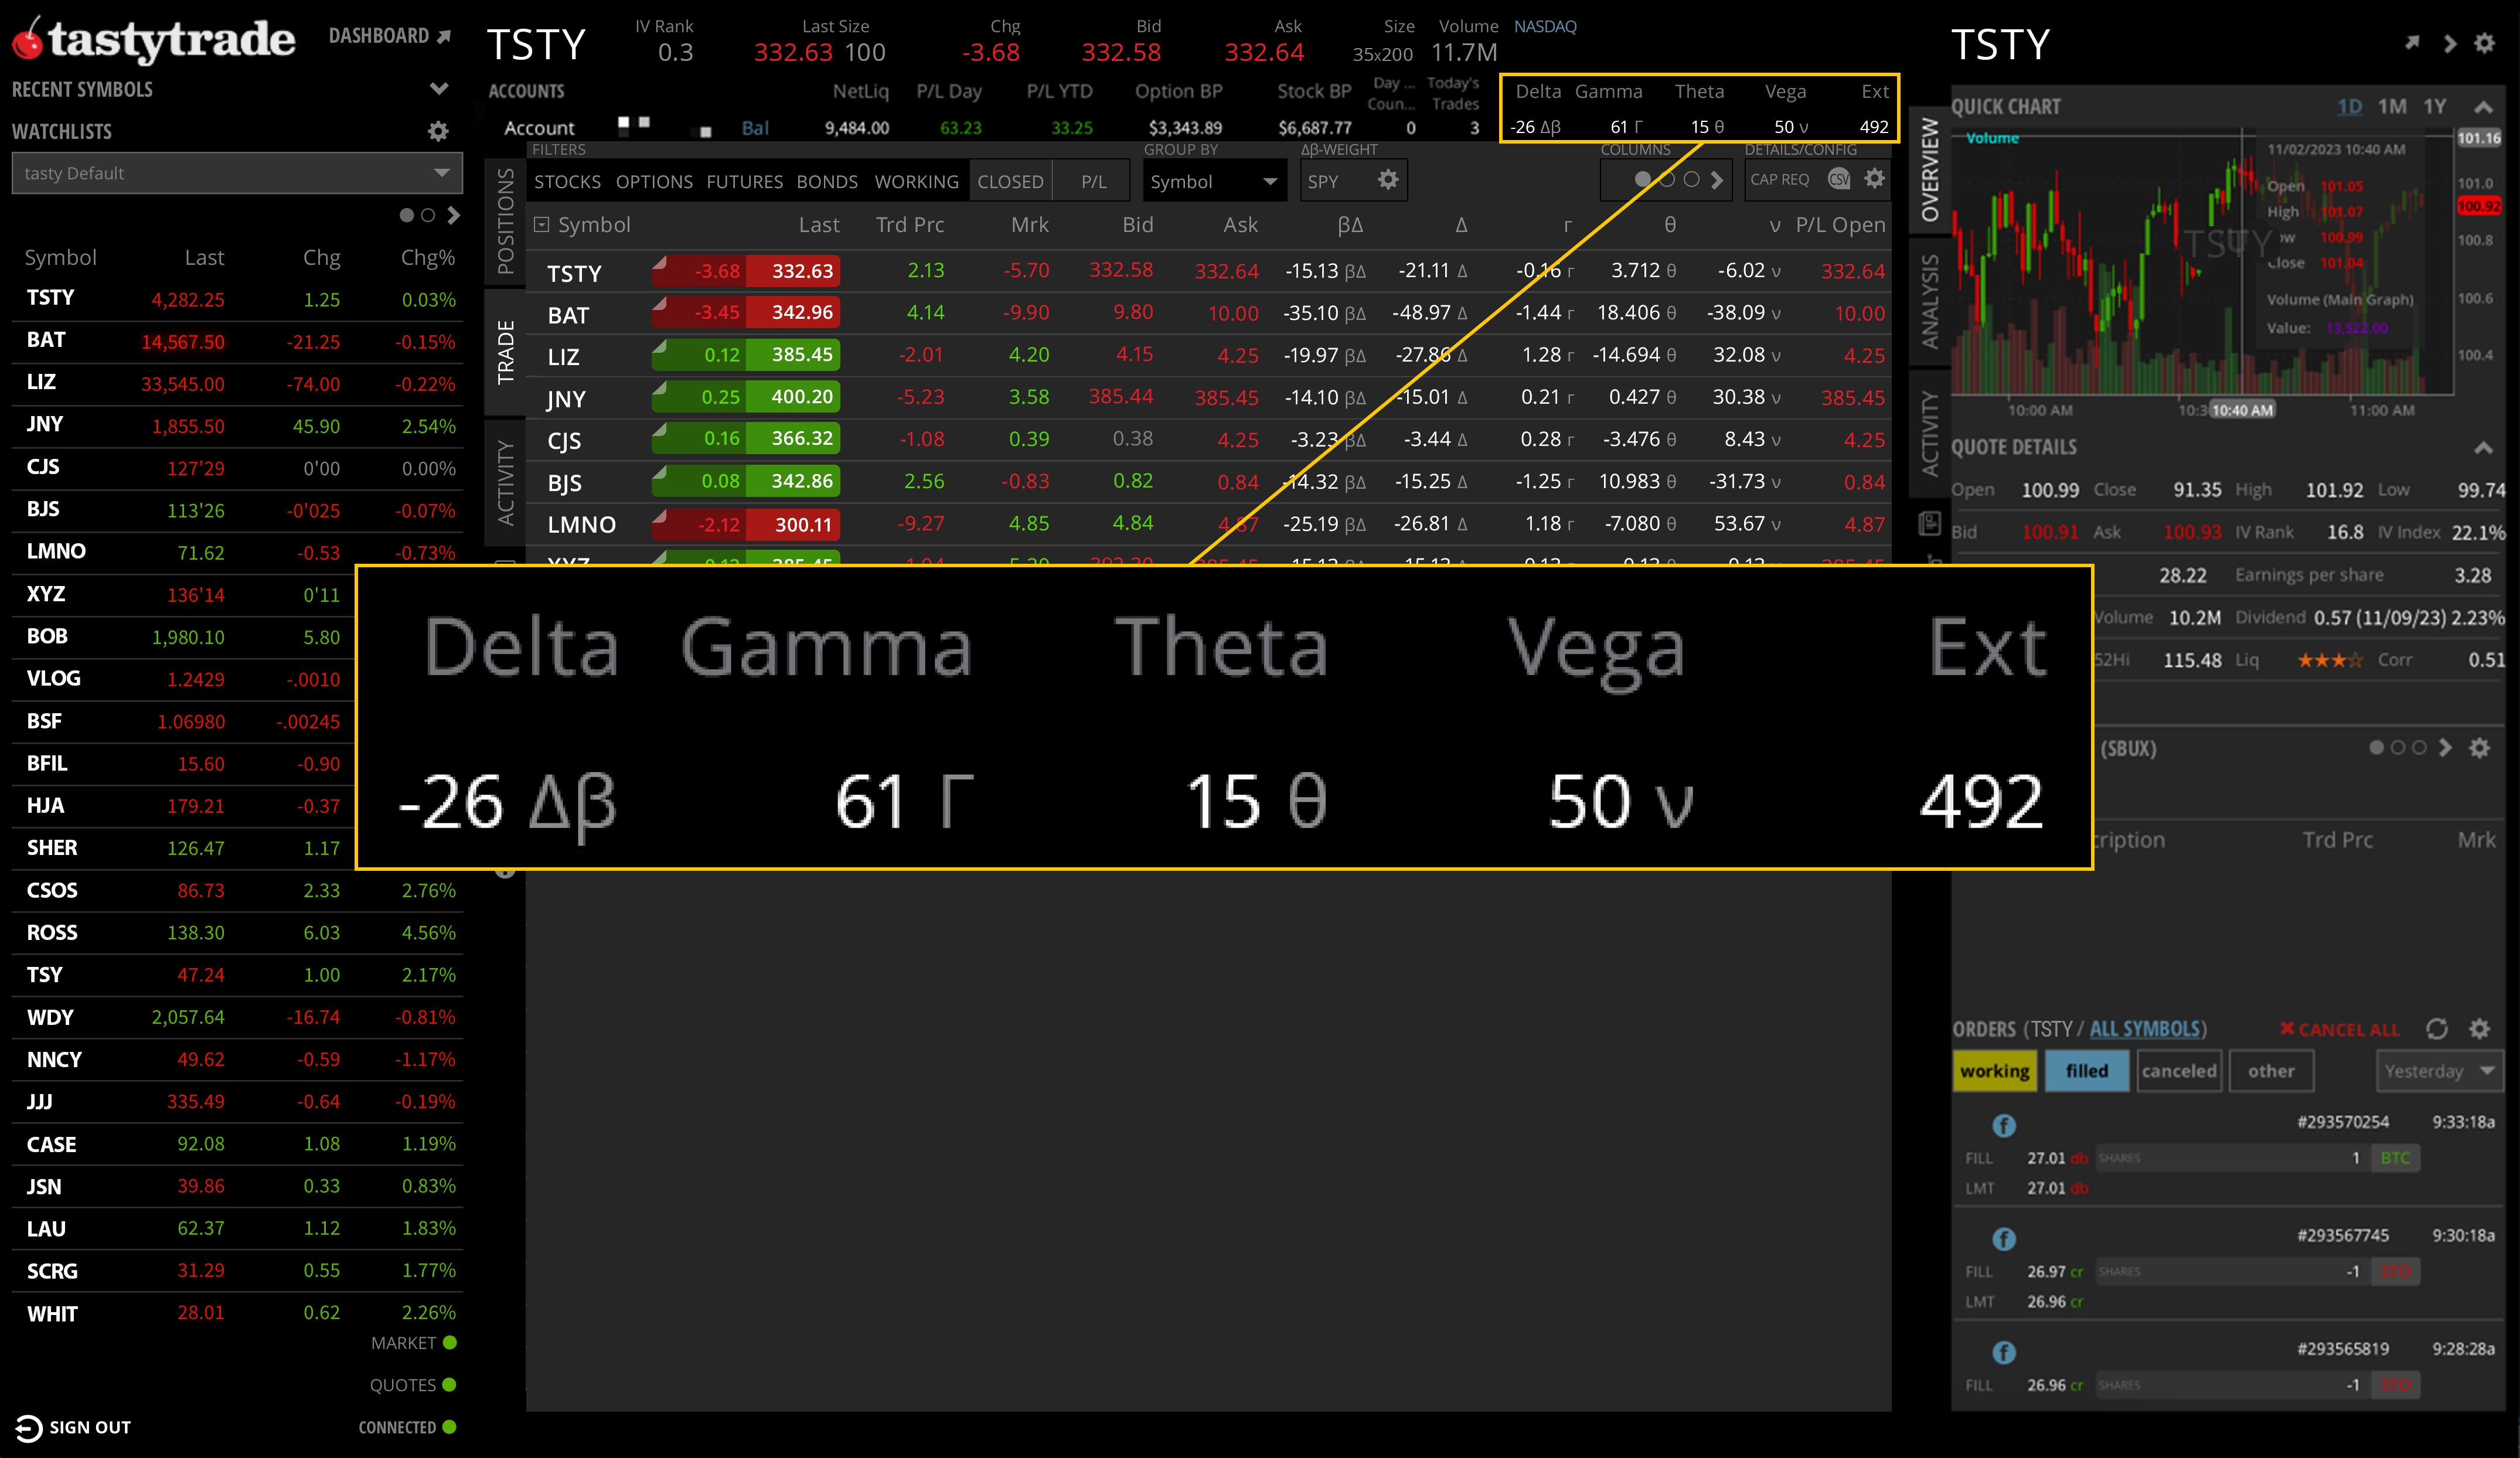The image size is (2520, 1458).
Task: Open the Δβ-weight settings gear next to SPY
Action: 1388,180
